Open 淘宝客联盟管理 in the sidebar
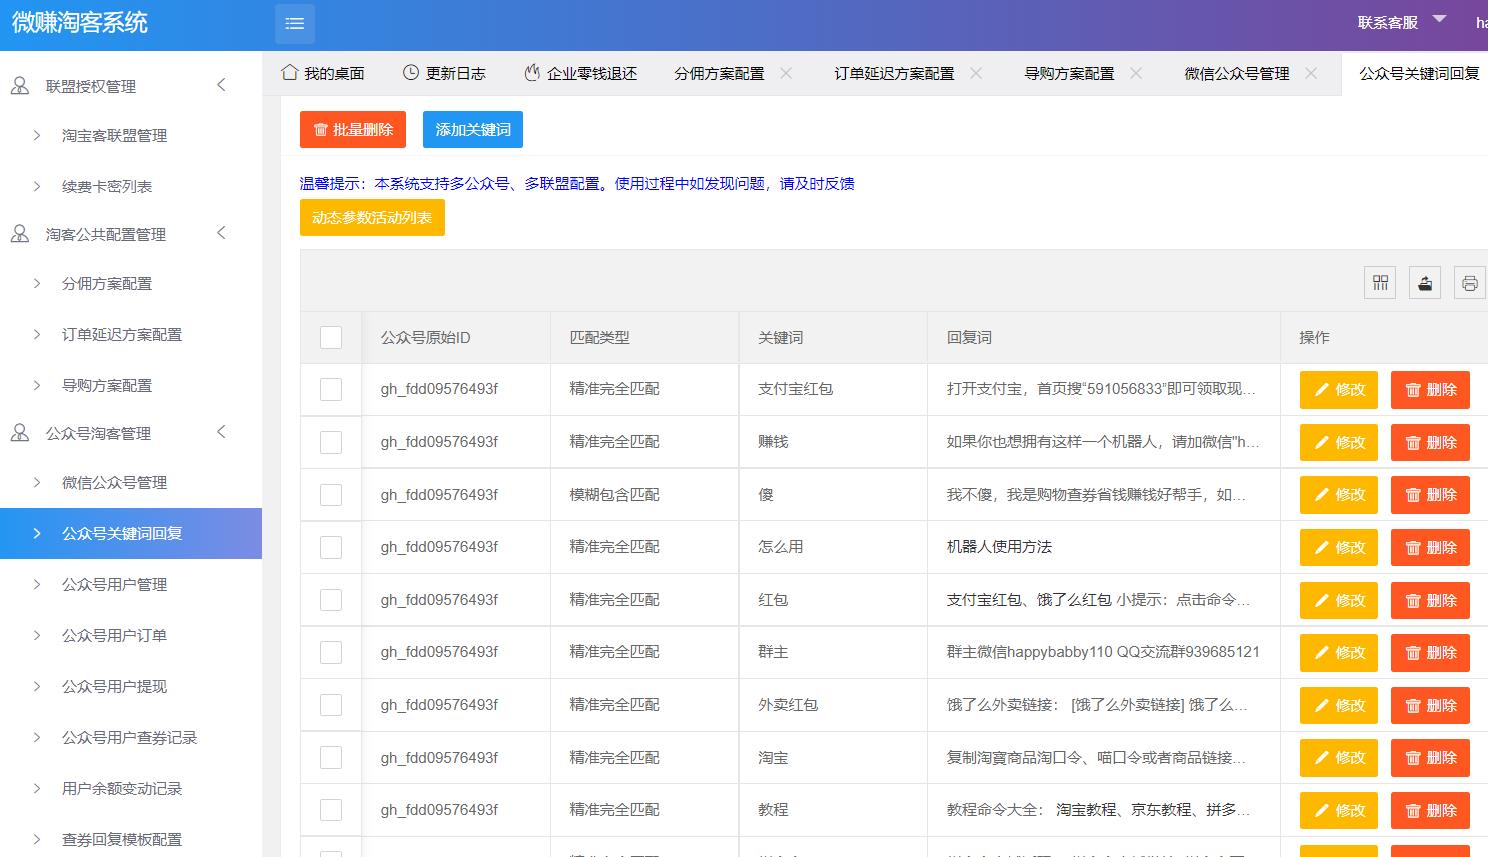Image resolution: width=1488 pixels, height=857 pixels. (x=114, y=135)
